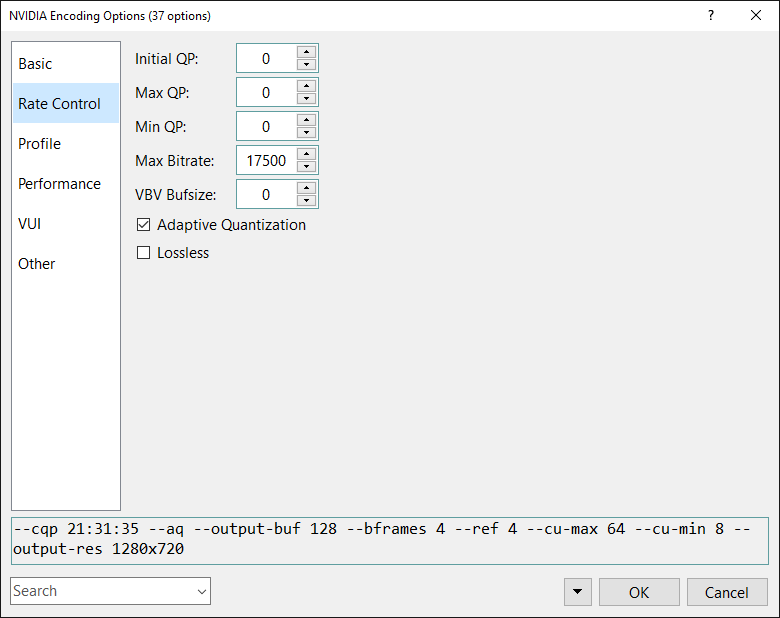Click the VBV Bufsize number field
Image resolution: width=780 pixels, height=618 pixels.
point(267,194)
